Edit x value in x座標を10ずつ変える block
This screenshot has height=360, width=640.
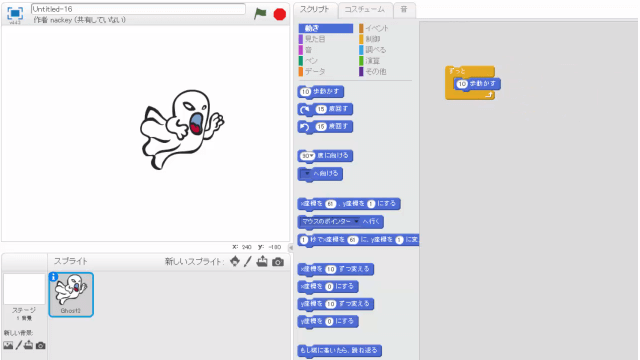point(331,269)
